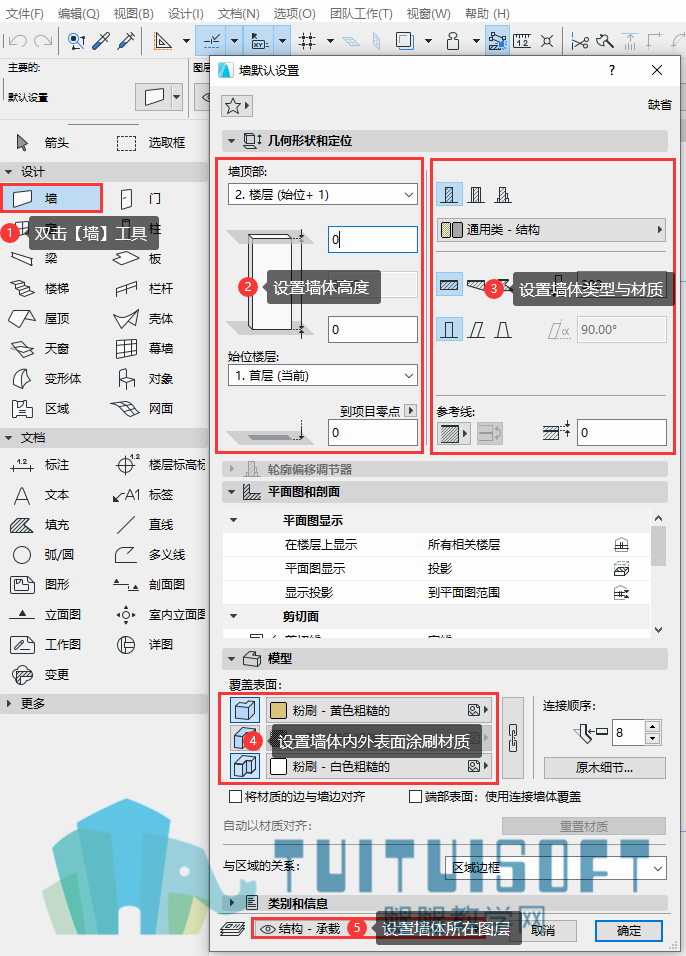Click the 确定 button

coord(629,930)
